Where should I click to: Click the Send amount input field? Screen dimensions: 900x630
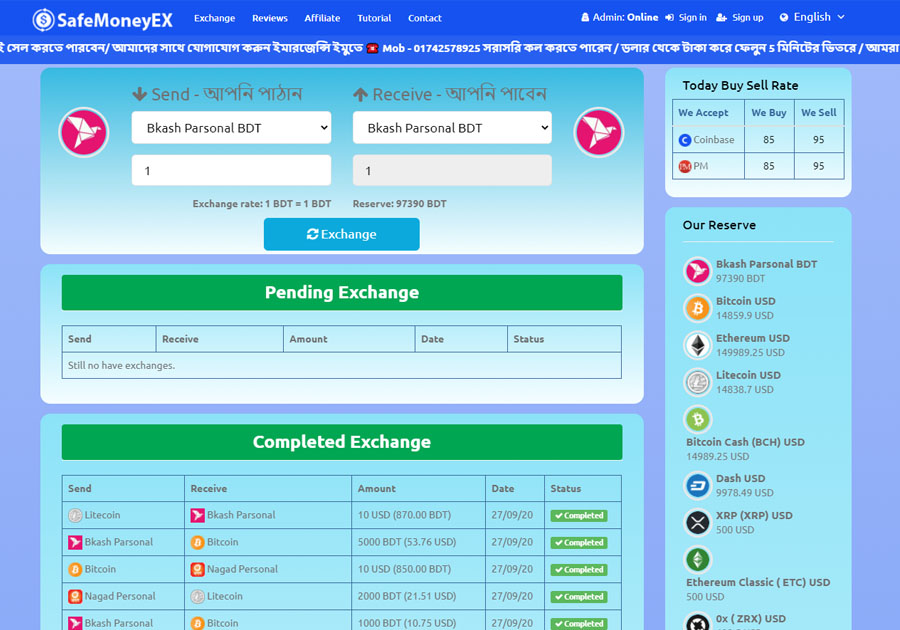231,171
